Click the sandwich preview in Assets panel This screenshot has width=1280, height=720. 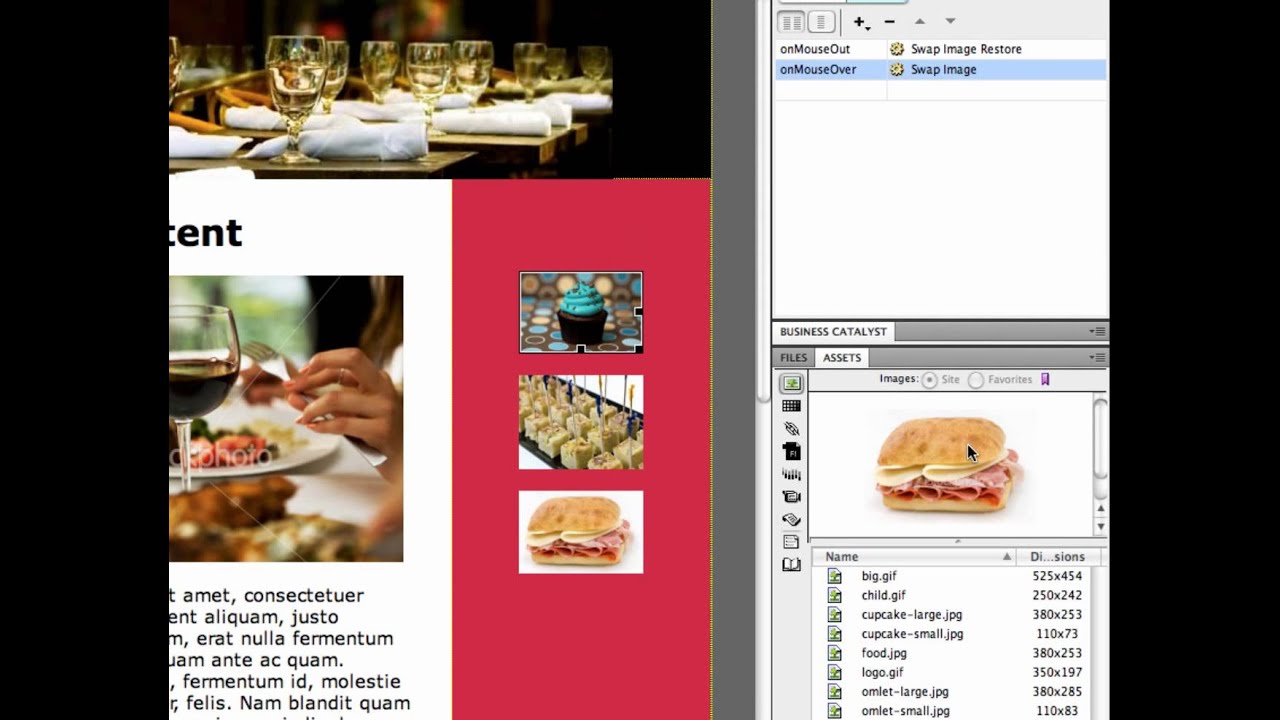pos(947,464)
